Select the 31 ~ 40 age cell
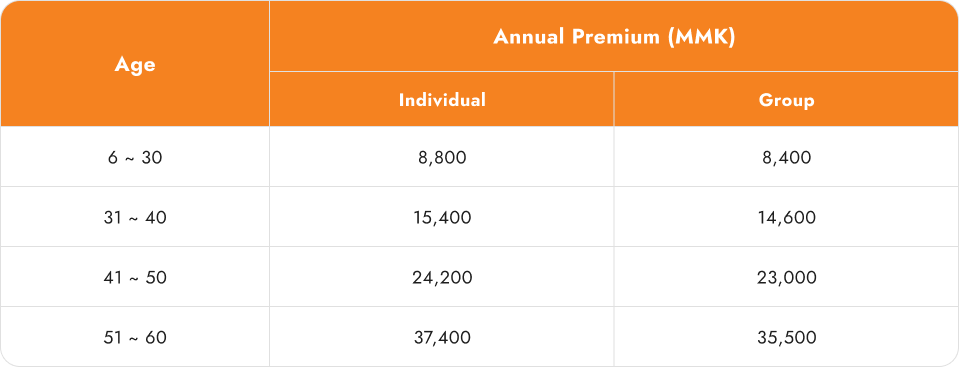The width and height of the screenshot is (959, 367). coord(135,218)
